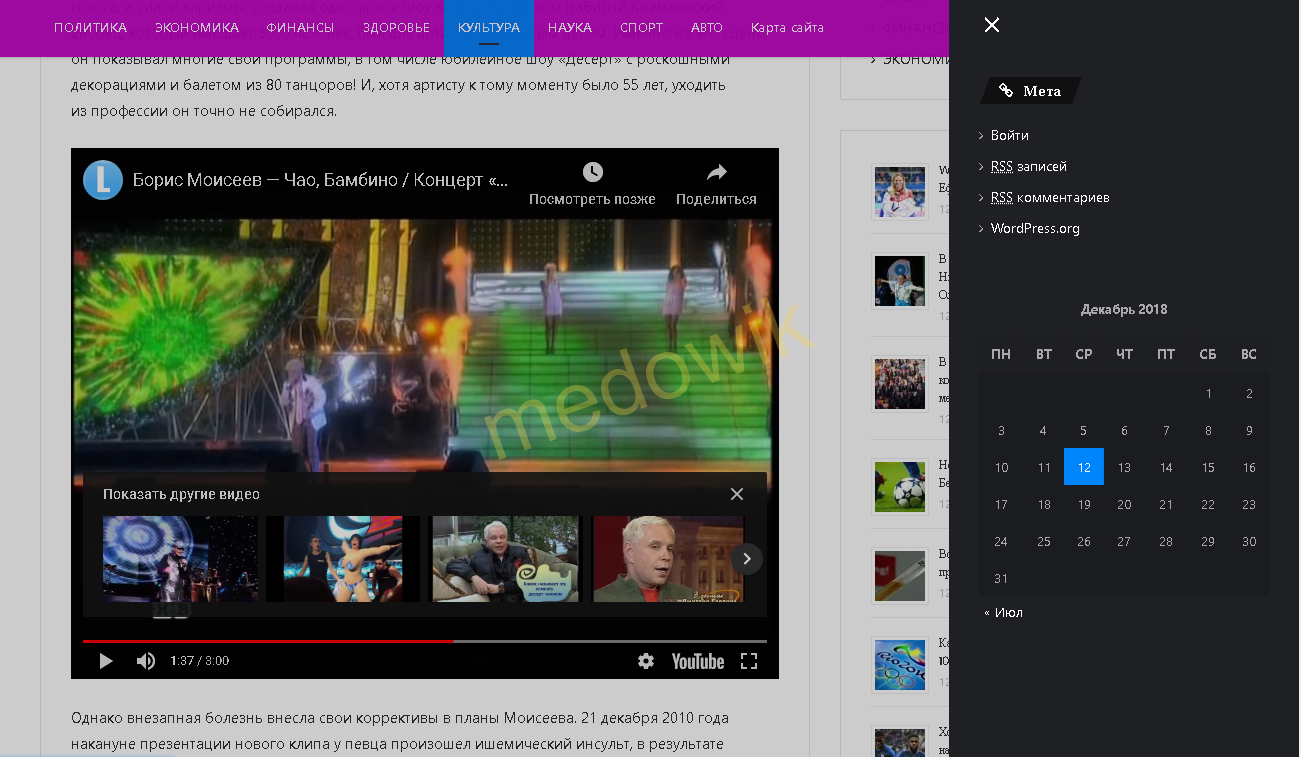
Task: Open third suggested video thumbnail
Action: point(506,559)
